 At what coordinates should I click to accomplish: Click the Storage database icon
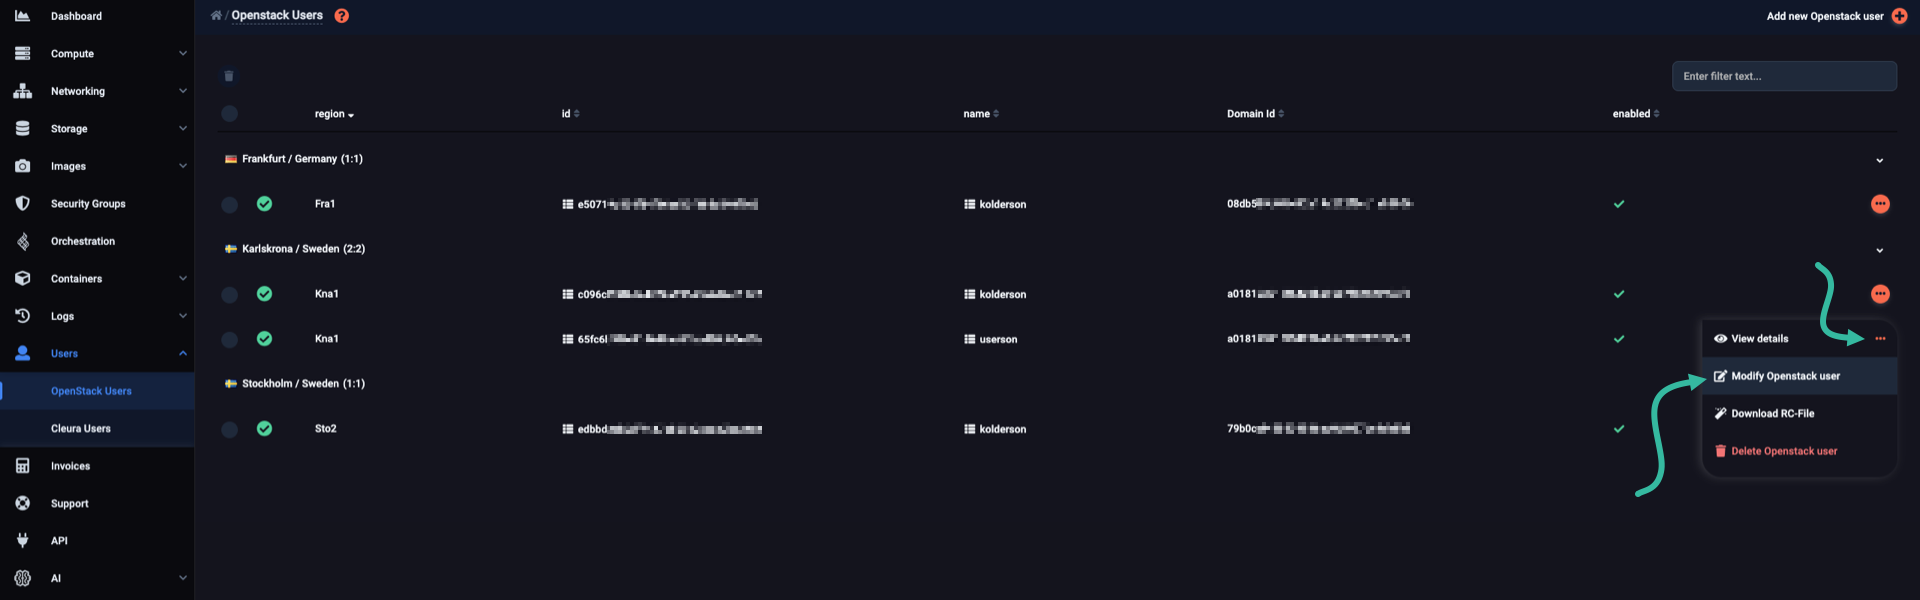tap(22, 128)
